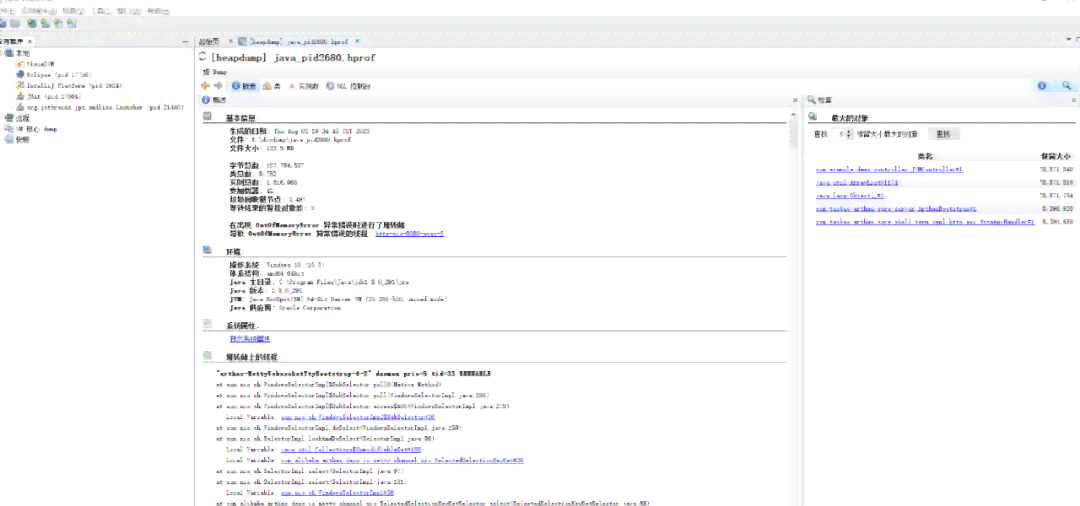Select Eclipse (pid 17796) in applications tree
This screenshot has height=506, width=1080.
59,74
